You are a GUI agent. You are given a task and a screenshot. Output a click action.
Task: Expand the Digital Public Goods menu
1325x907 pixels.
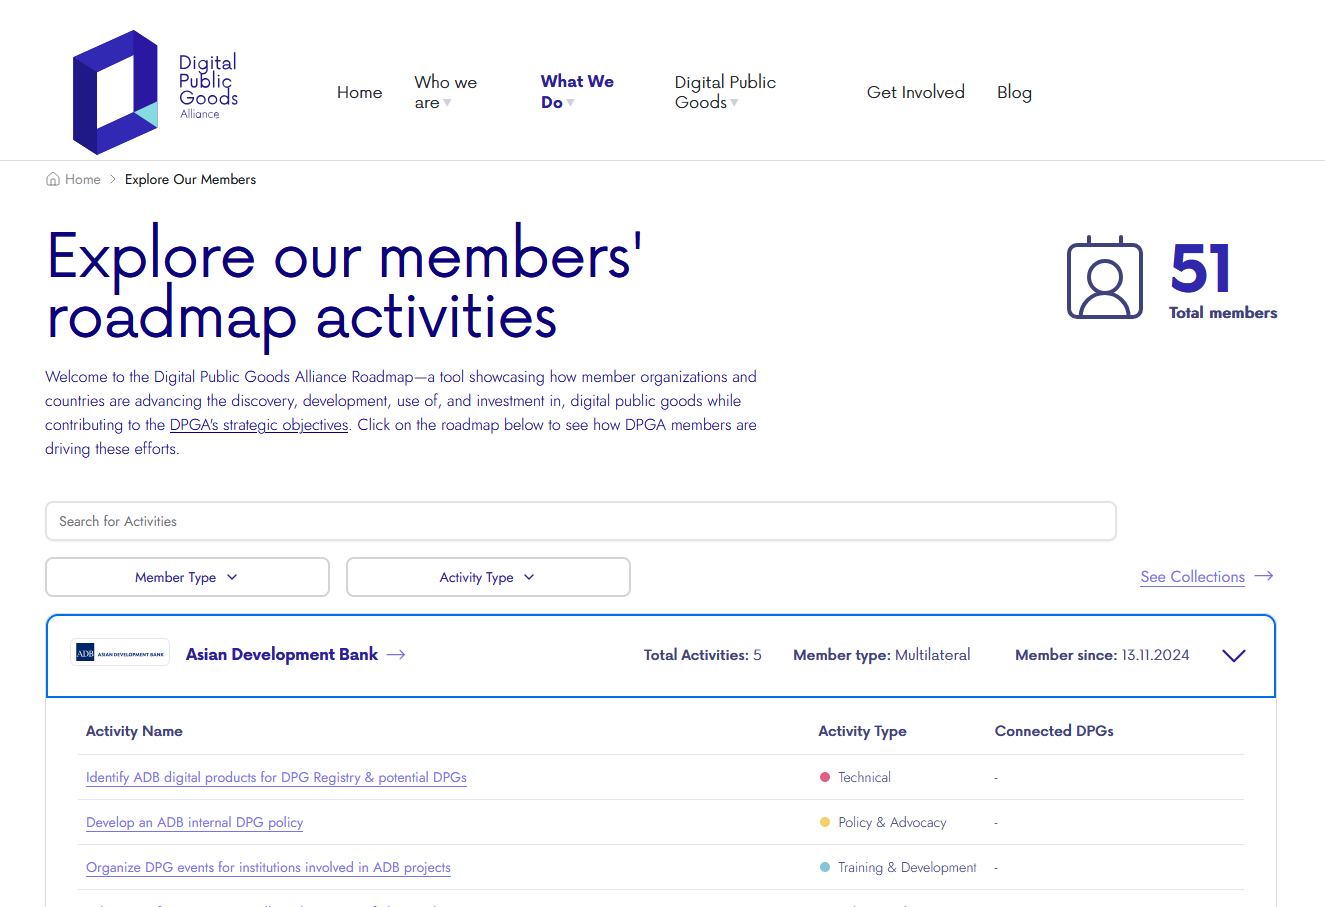725,92
